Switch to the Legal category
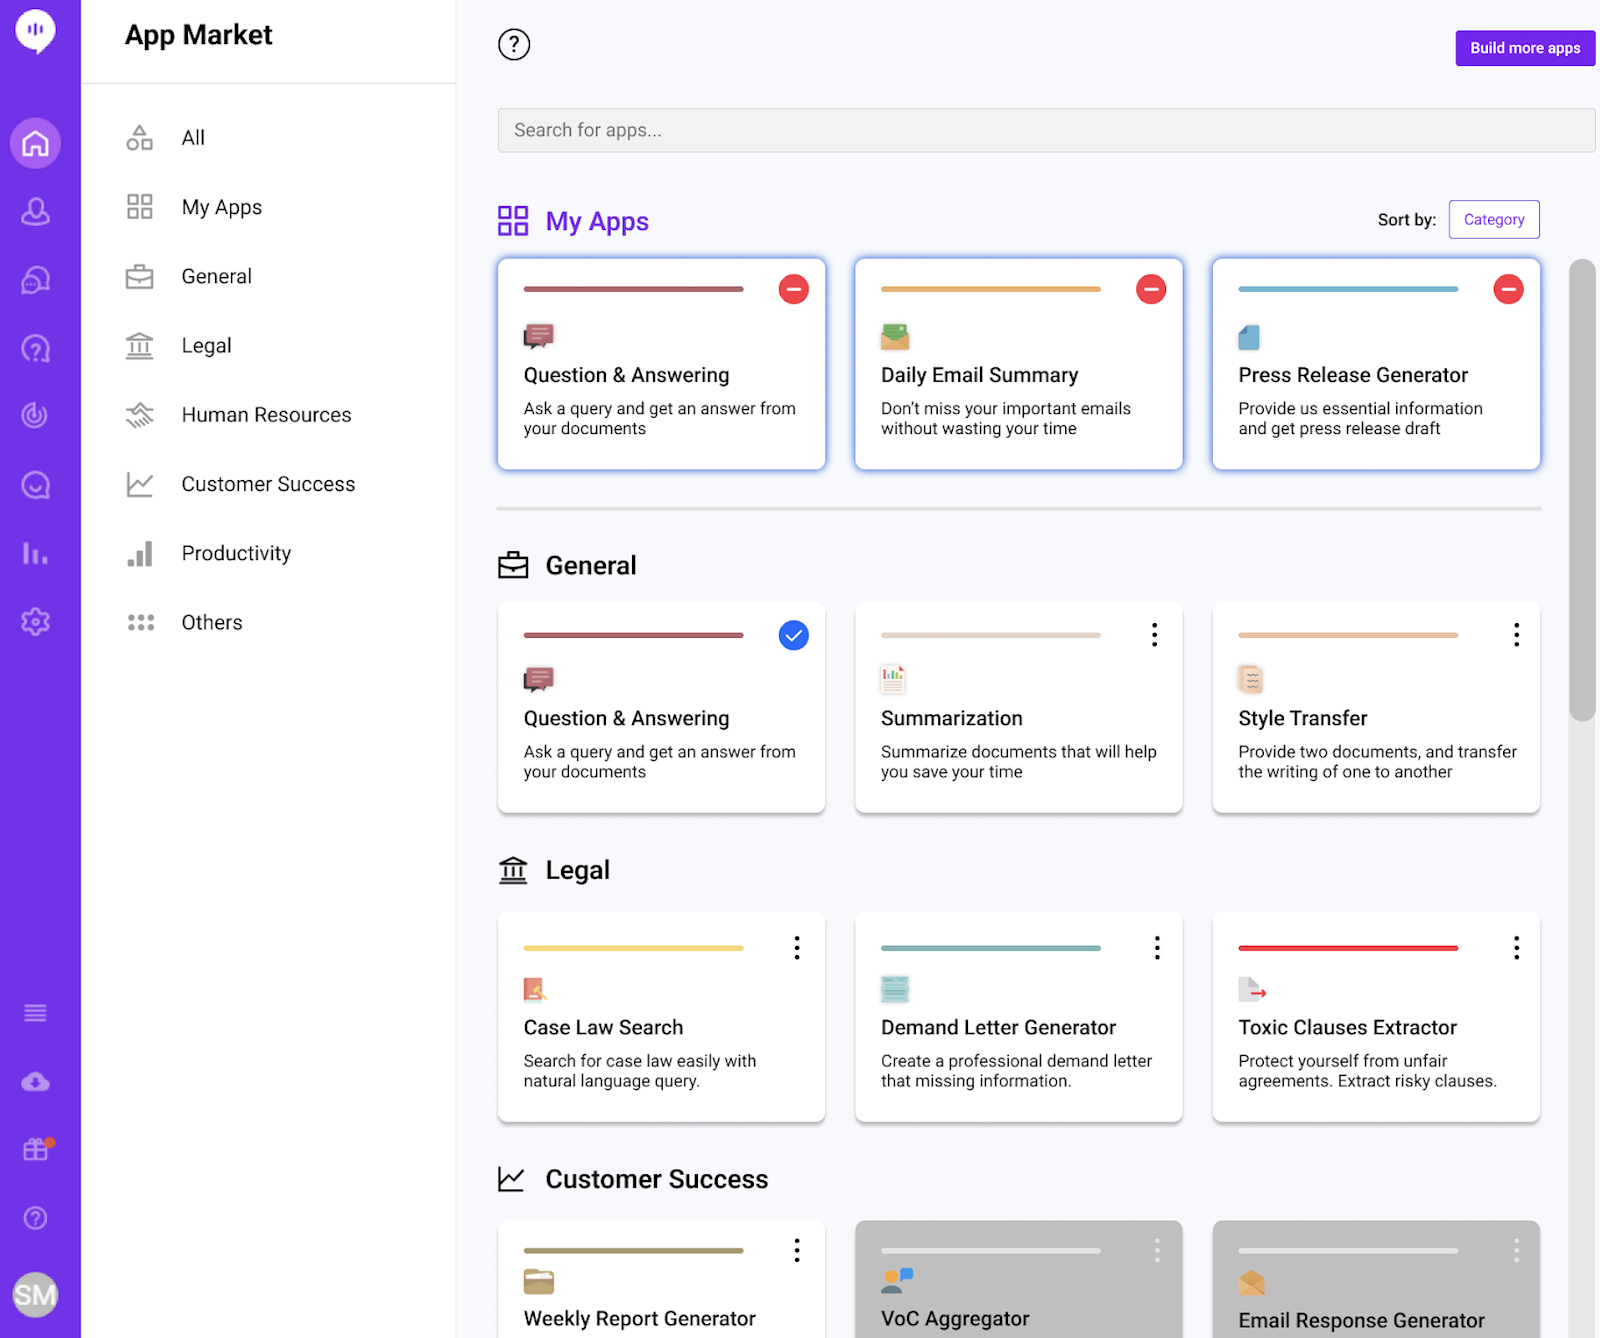Viewport: 1600px width, 1338px height. [x=206, y=345]
